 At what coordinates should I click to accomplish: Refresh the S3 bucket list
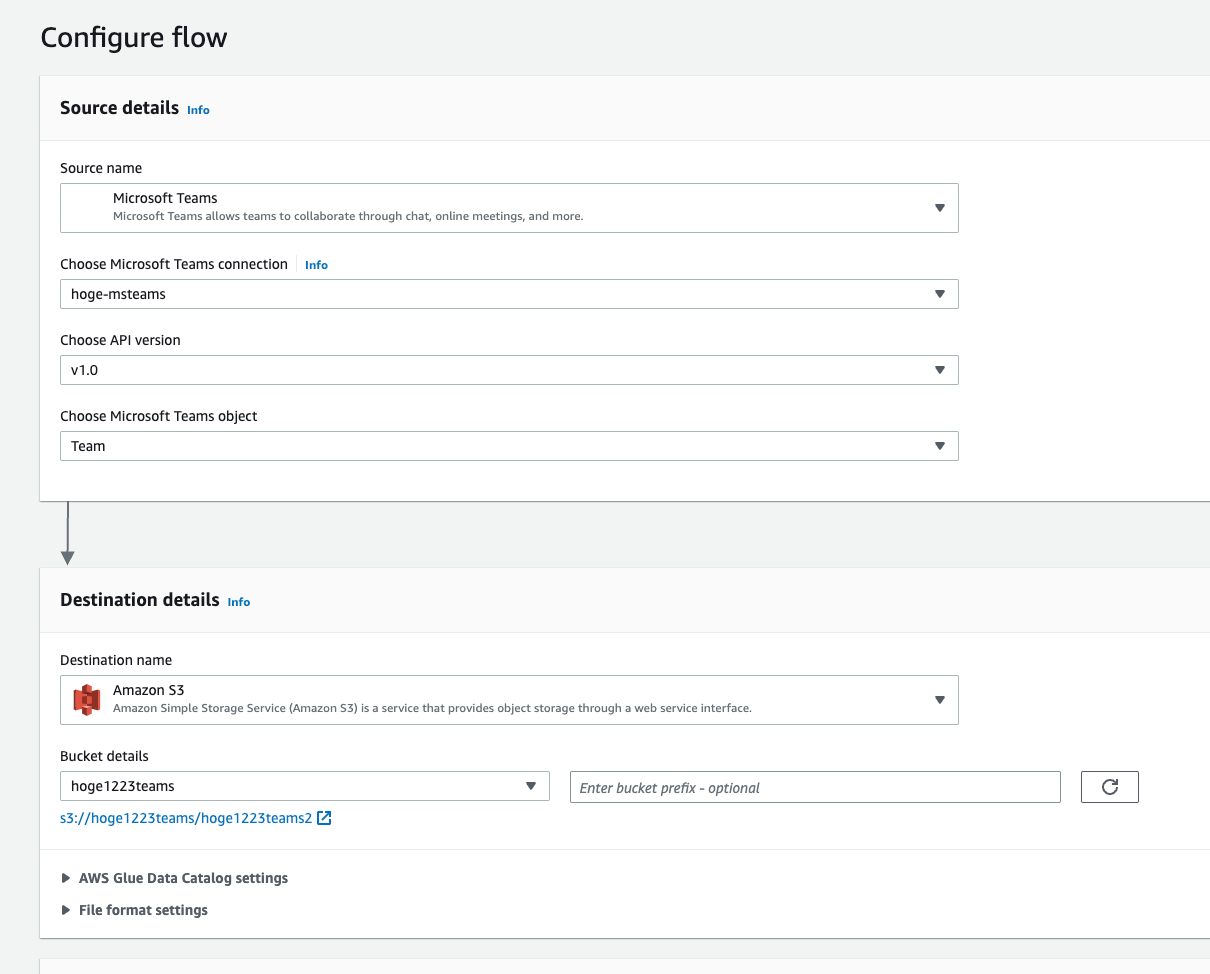click(1109, 787)
